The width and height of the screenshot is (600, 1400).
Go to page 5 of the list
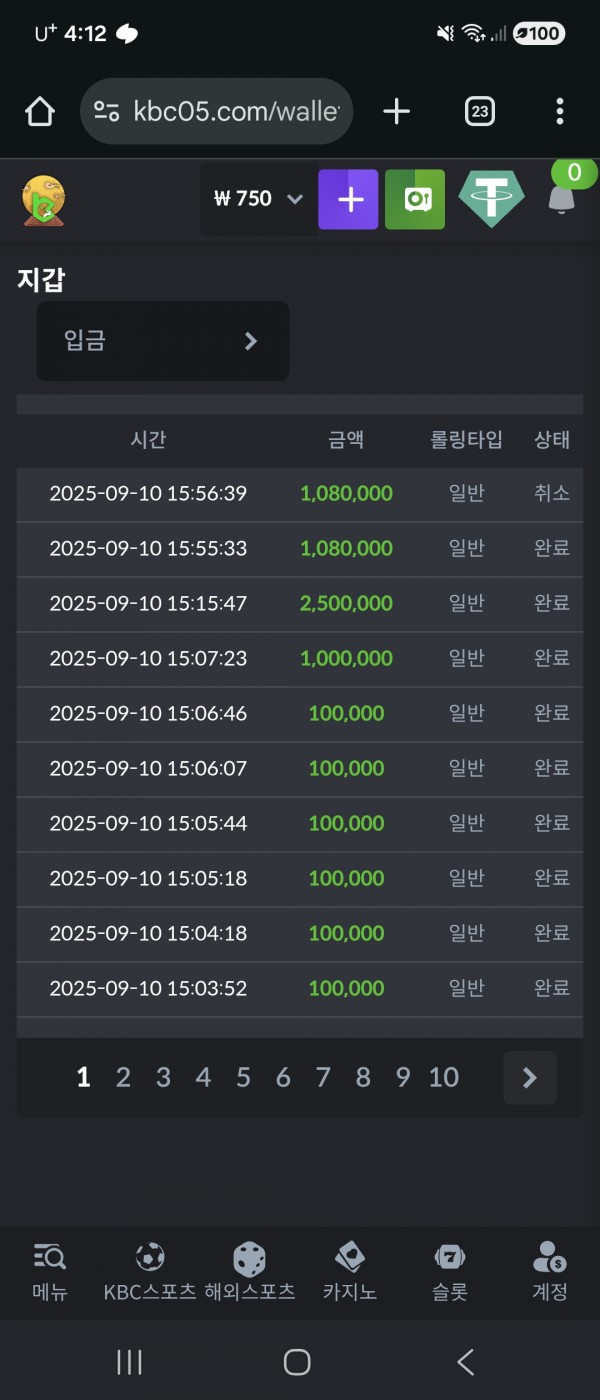pos(243,1077)
